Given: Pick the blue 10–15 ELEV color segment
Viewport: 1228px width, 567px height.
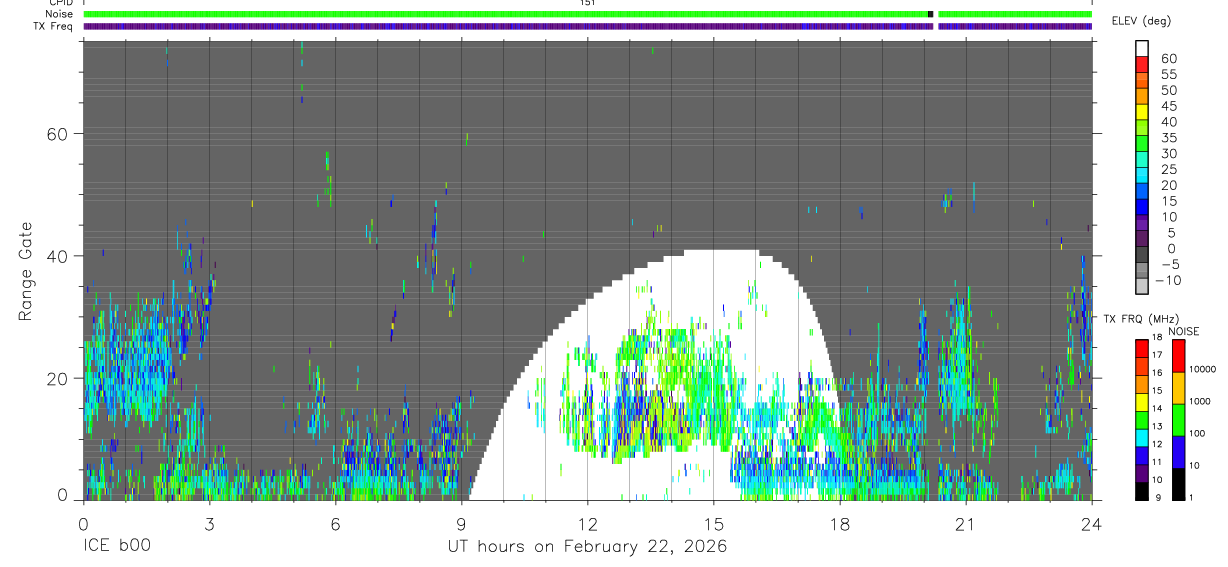Looking at the screenshot, I should pos(1142,209).
